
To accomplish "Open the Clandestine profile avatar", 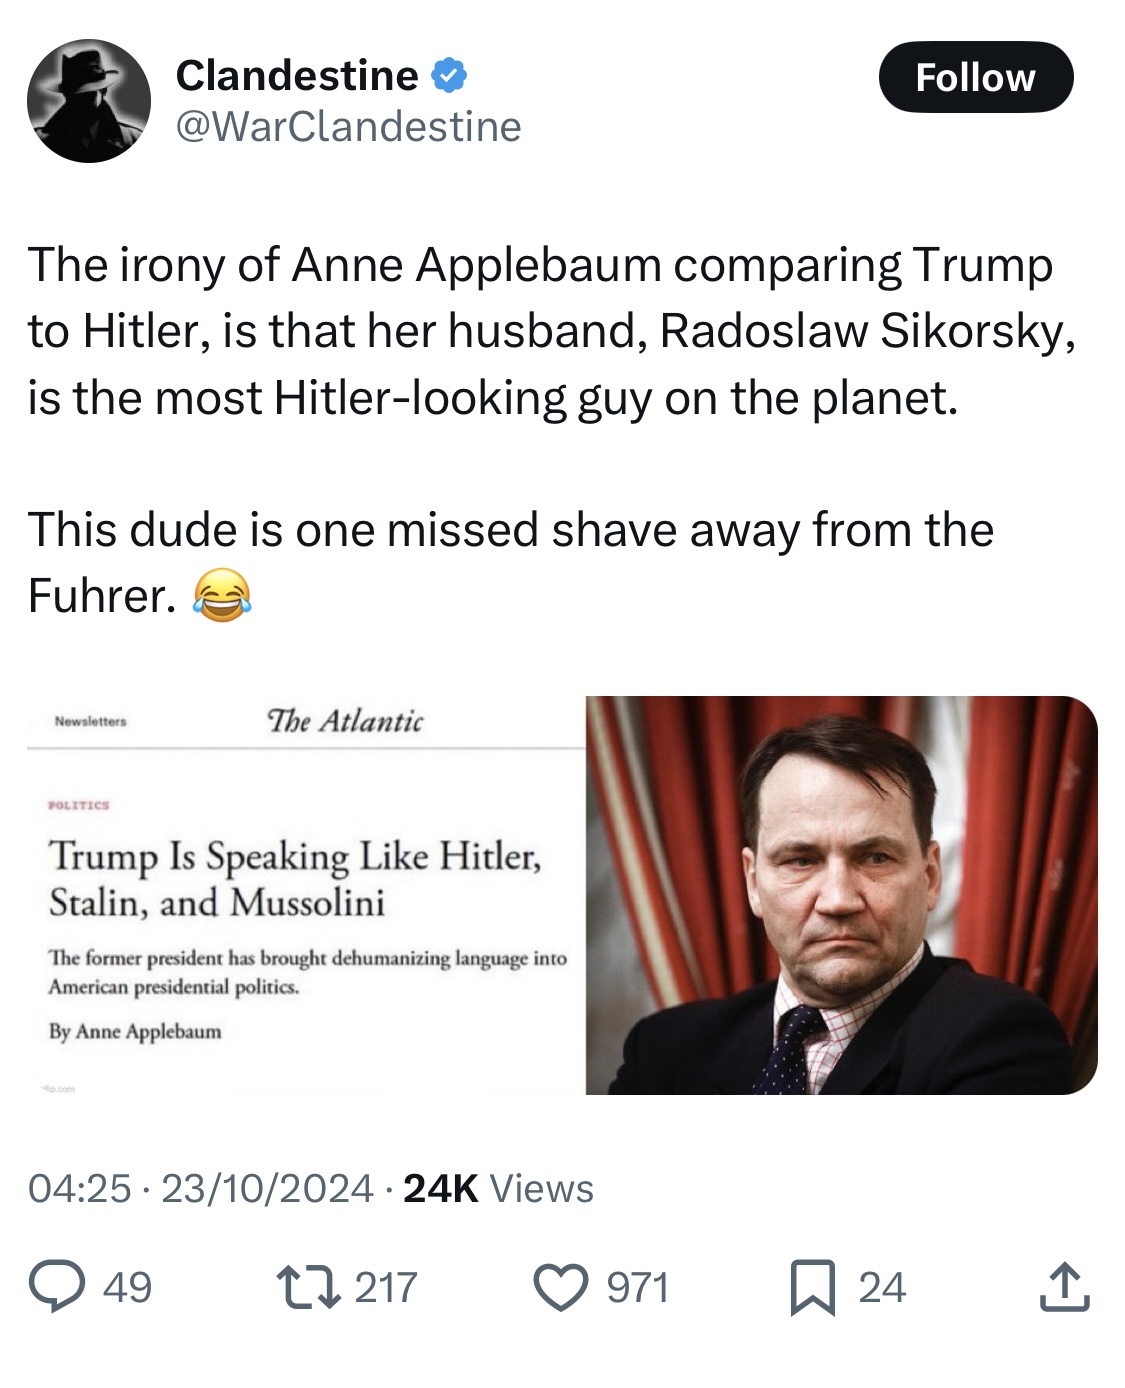I will 89,101.
